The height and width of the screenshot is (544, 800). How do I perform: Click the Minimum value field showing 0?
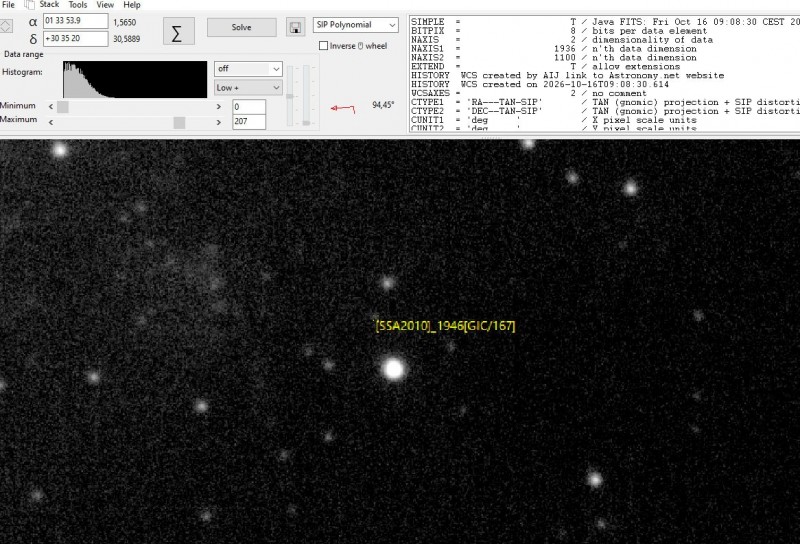249,107
